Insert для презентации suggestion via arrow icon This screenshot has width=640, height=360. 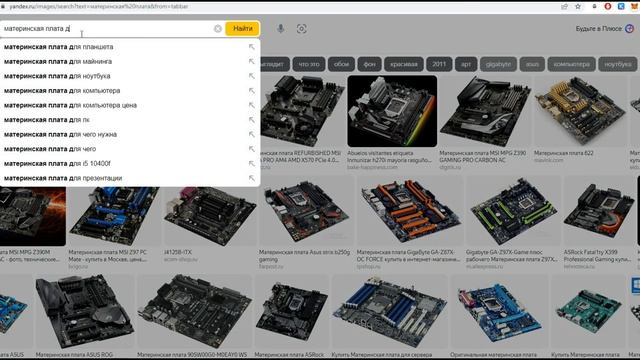[251, 178]
